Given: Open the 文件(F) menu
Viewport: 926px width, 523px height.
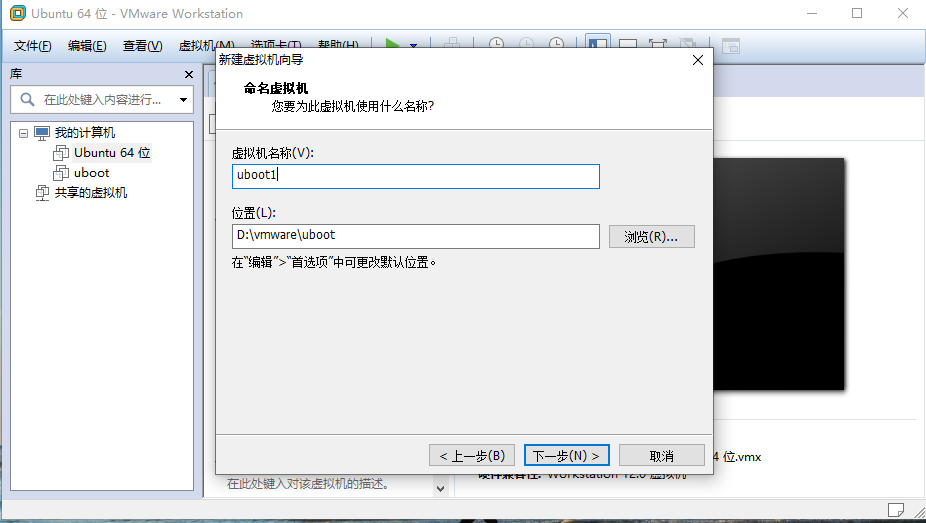Looking at the screenshot, I should pyautogui.click(x=32, y=46).
